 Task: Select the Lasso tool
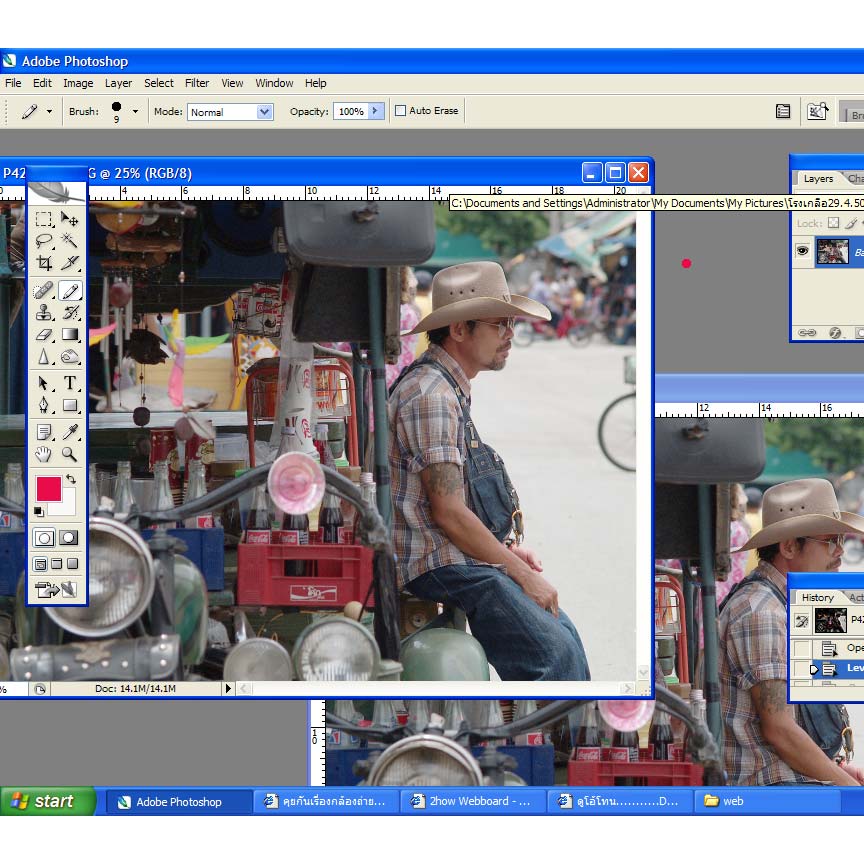(x=44, y=241)
